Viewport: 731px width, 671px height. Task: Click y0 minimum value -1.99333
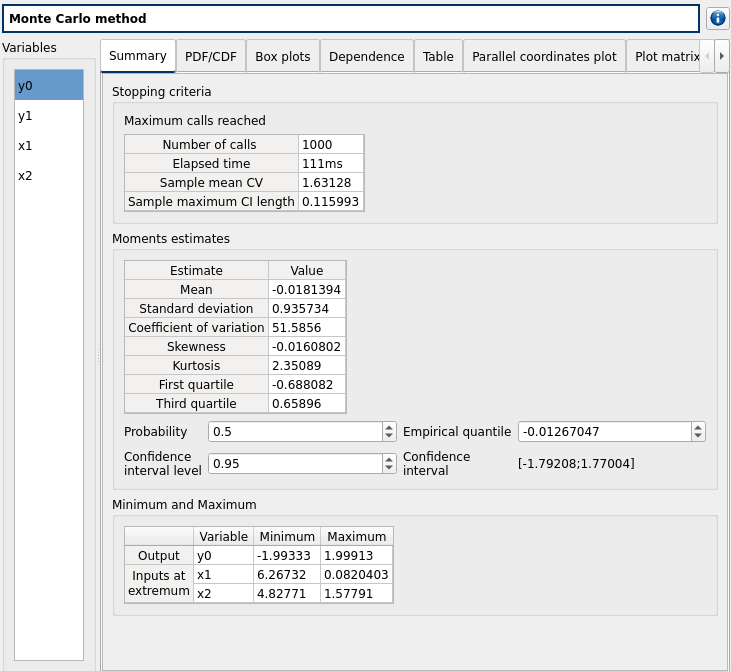[287, 555]
